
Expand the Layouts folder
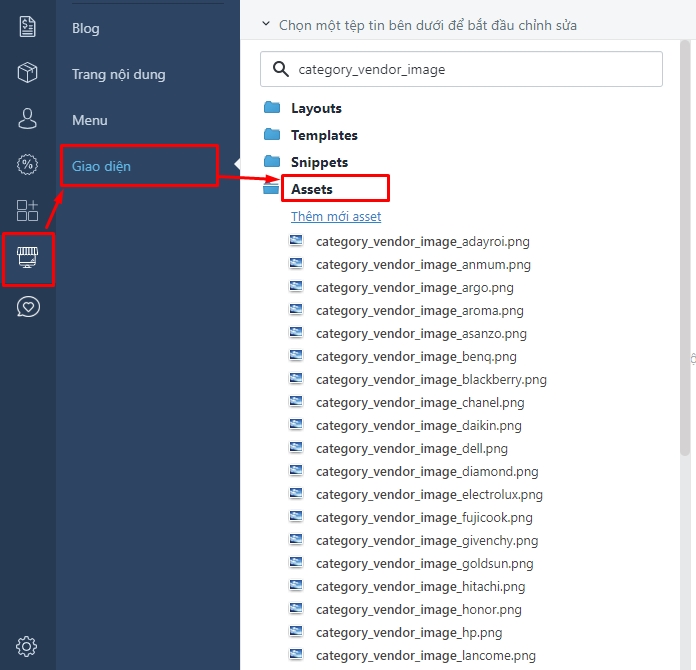(316, 108)
